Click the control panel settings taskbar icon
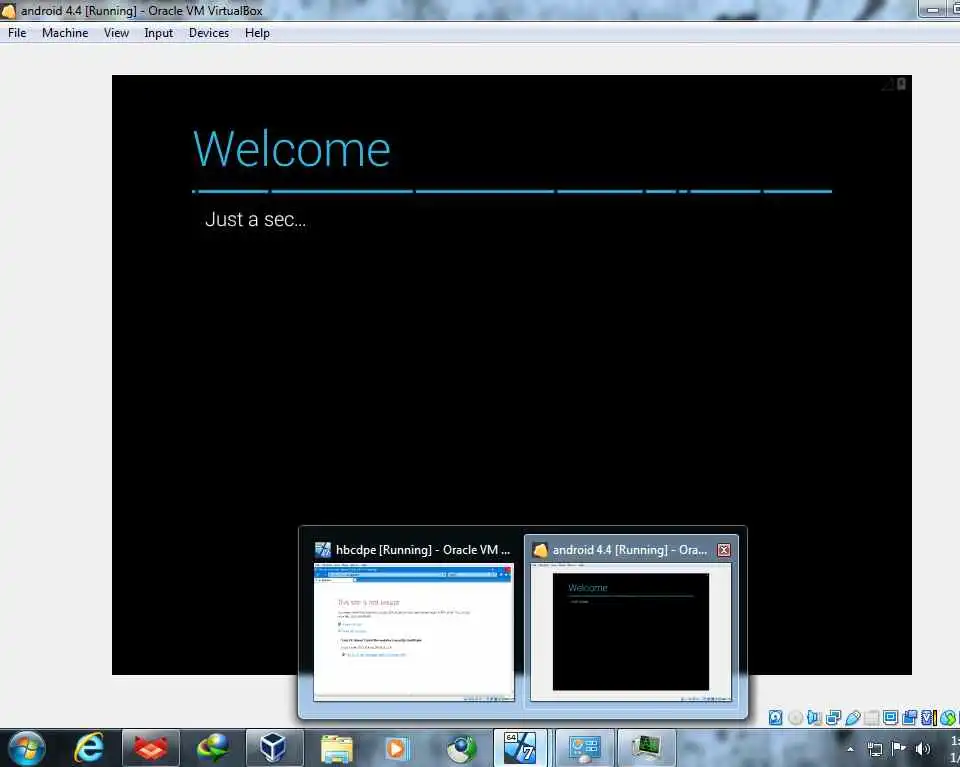 tap(585, 748)
